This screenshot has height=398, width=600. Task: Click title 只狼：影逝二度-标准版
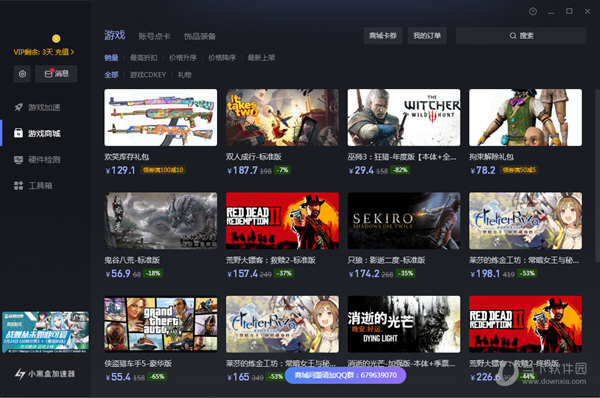[386, 260]
